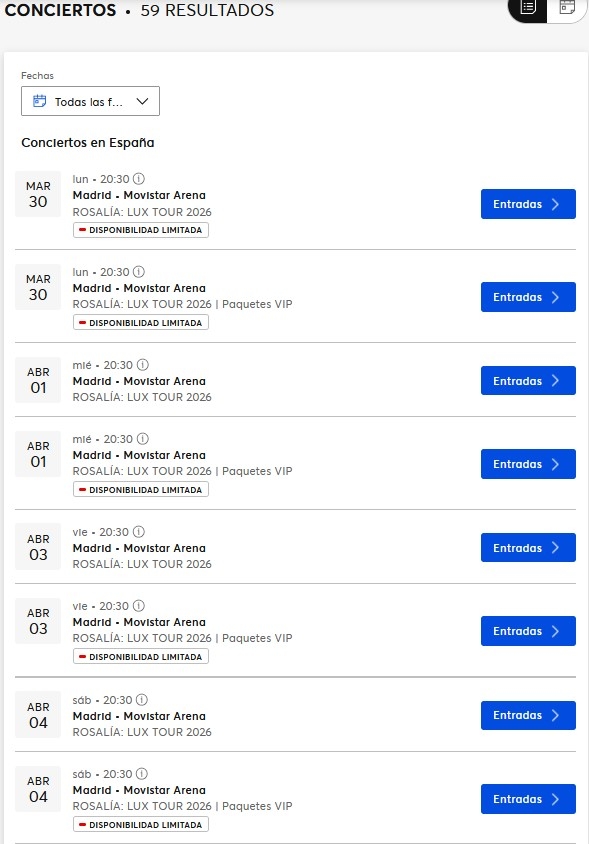Click Entradas for the Abr 01 show
Image resolution: width=589 pixels, height=844 pixels.
(528, 380)
